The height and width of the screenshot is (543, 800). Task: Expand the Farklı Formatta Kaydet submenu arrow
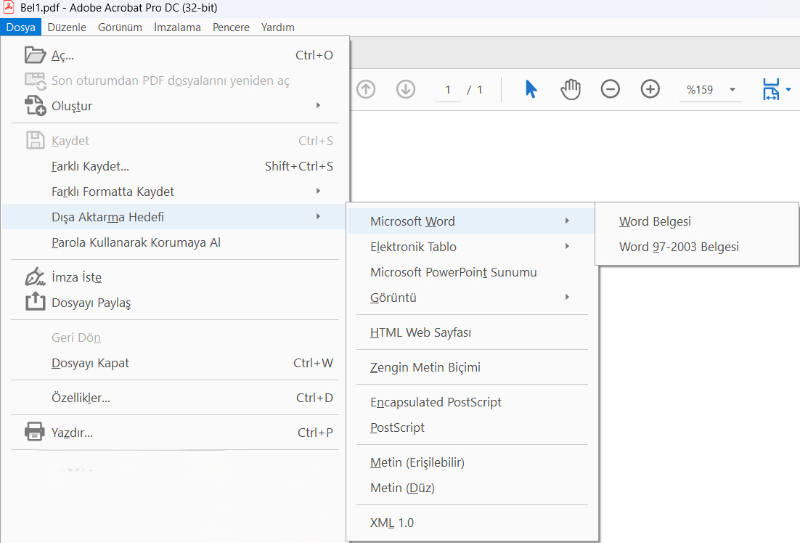pos(318,191)
